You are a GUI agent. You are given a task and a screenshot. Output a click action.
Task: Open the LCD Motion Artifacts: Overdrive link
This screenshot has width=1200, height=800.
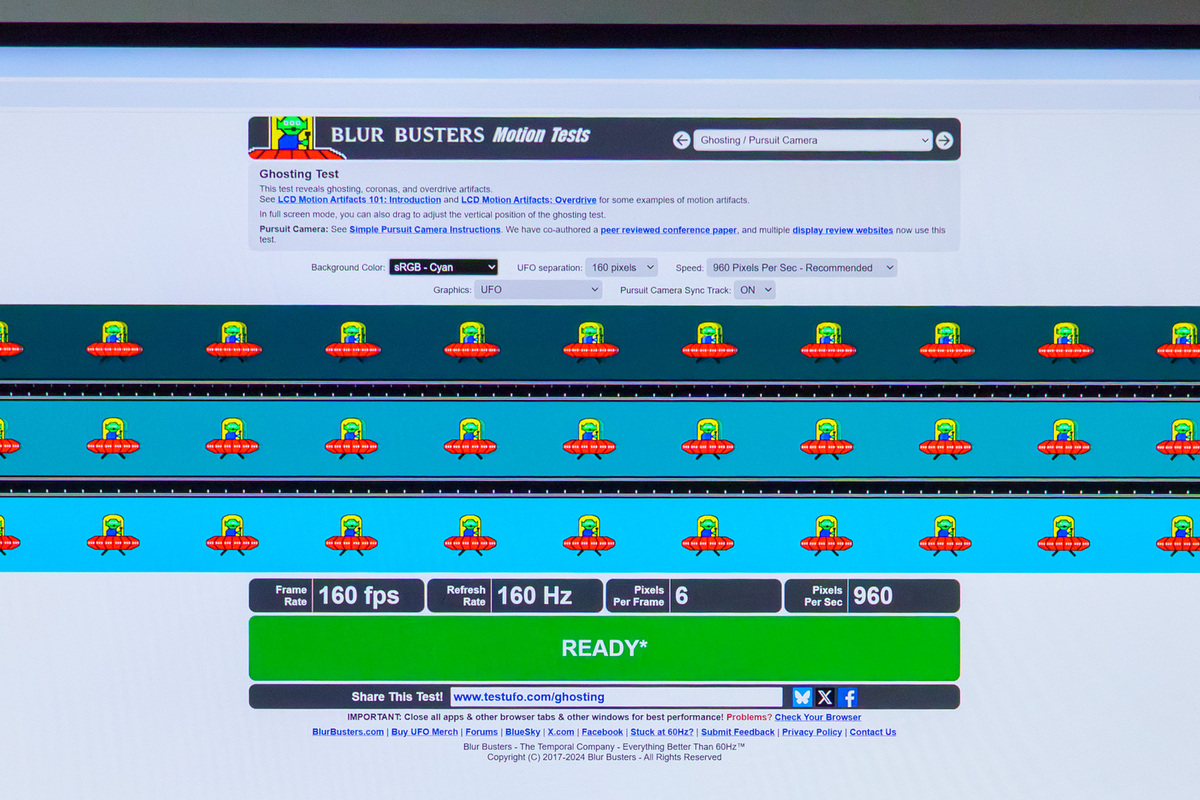click(x=529, y=200)
